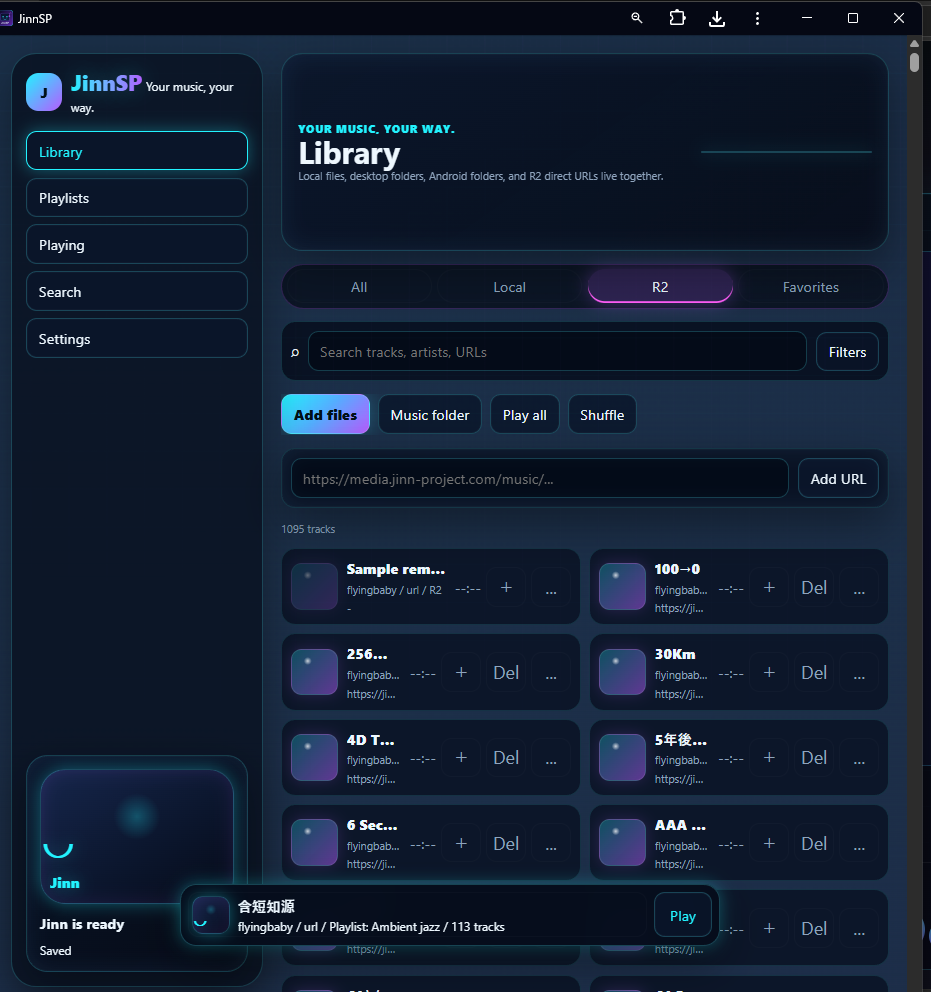The height and width of the screenshot is (992, 931).
Task: Click the 6 Sec... track title
Action: 372,825
